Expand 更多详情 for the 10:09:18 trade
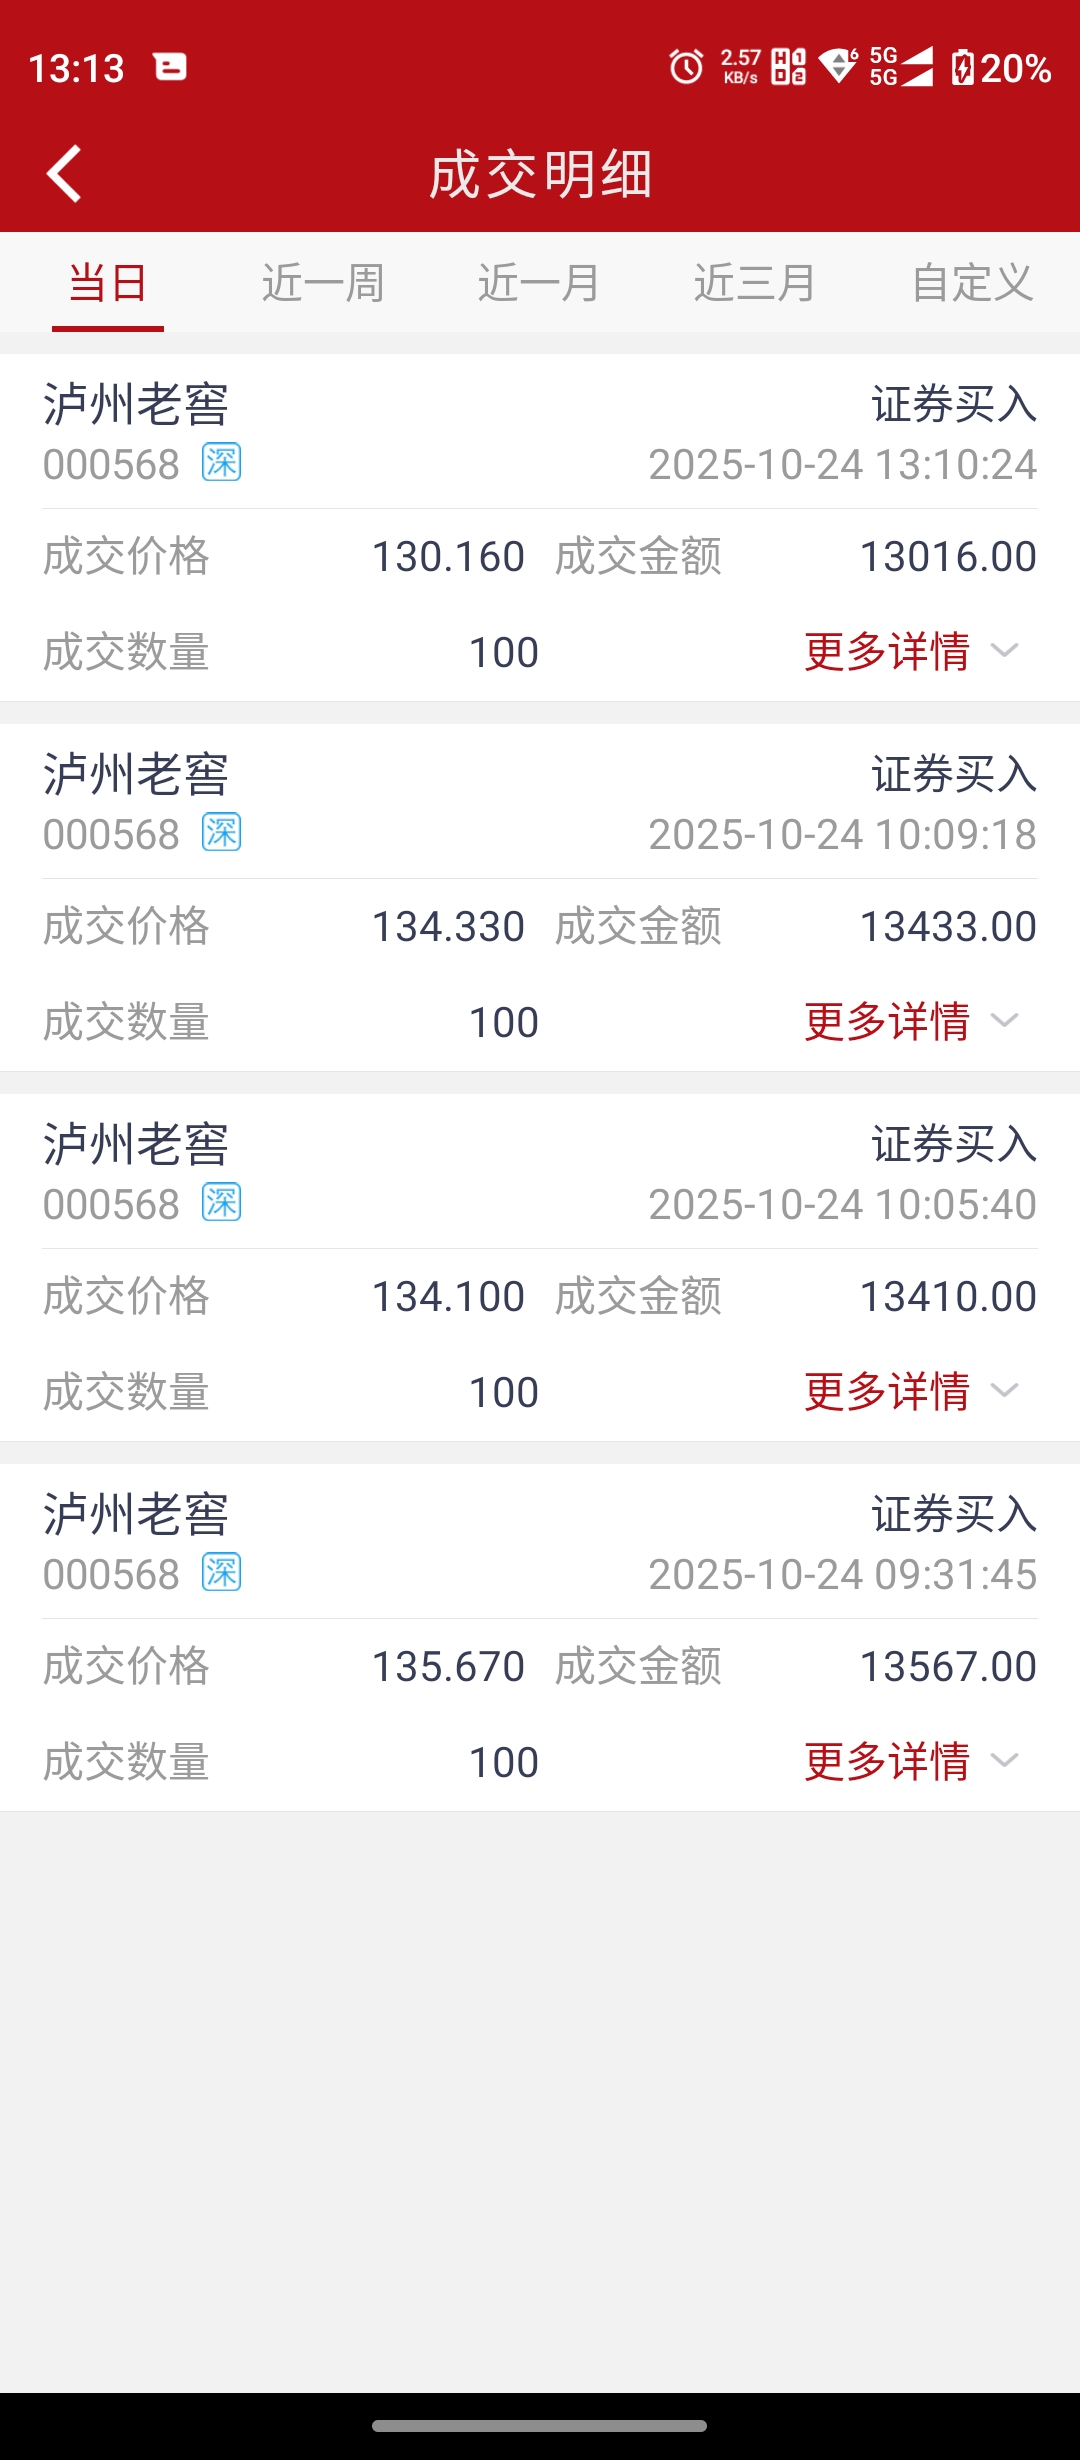 point(910,1022)
